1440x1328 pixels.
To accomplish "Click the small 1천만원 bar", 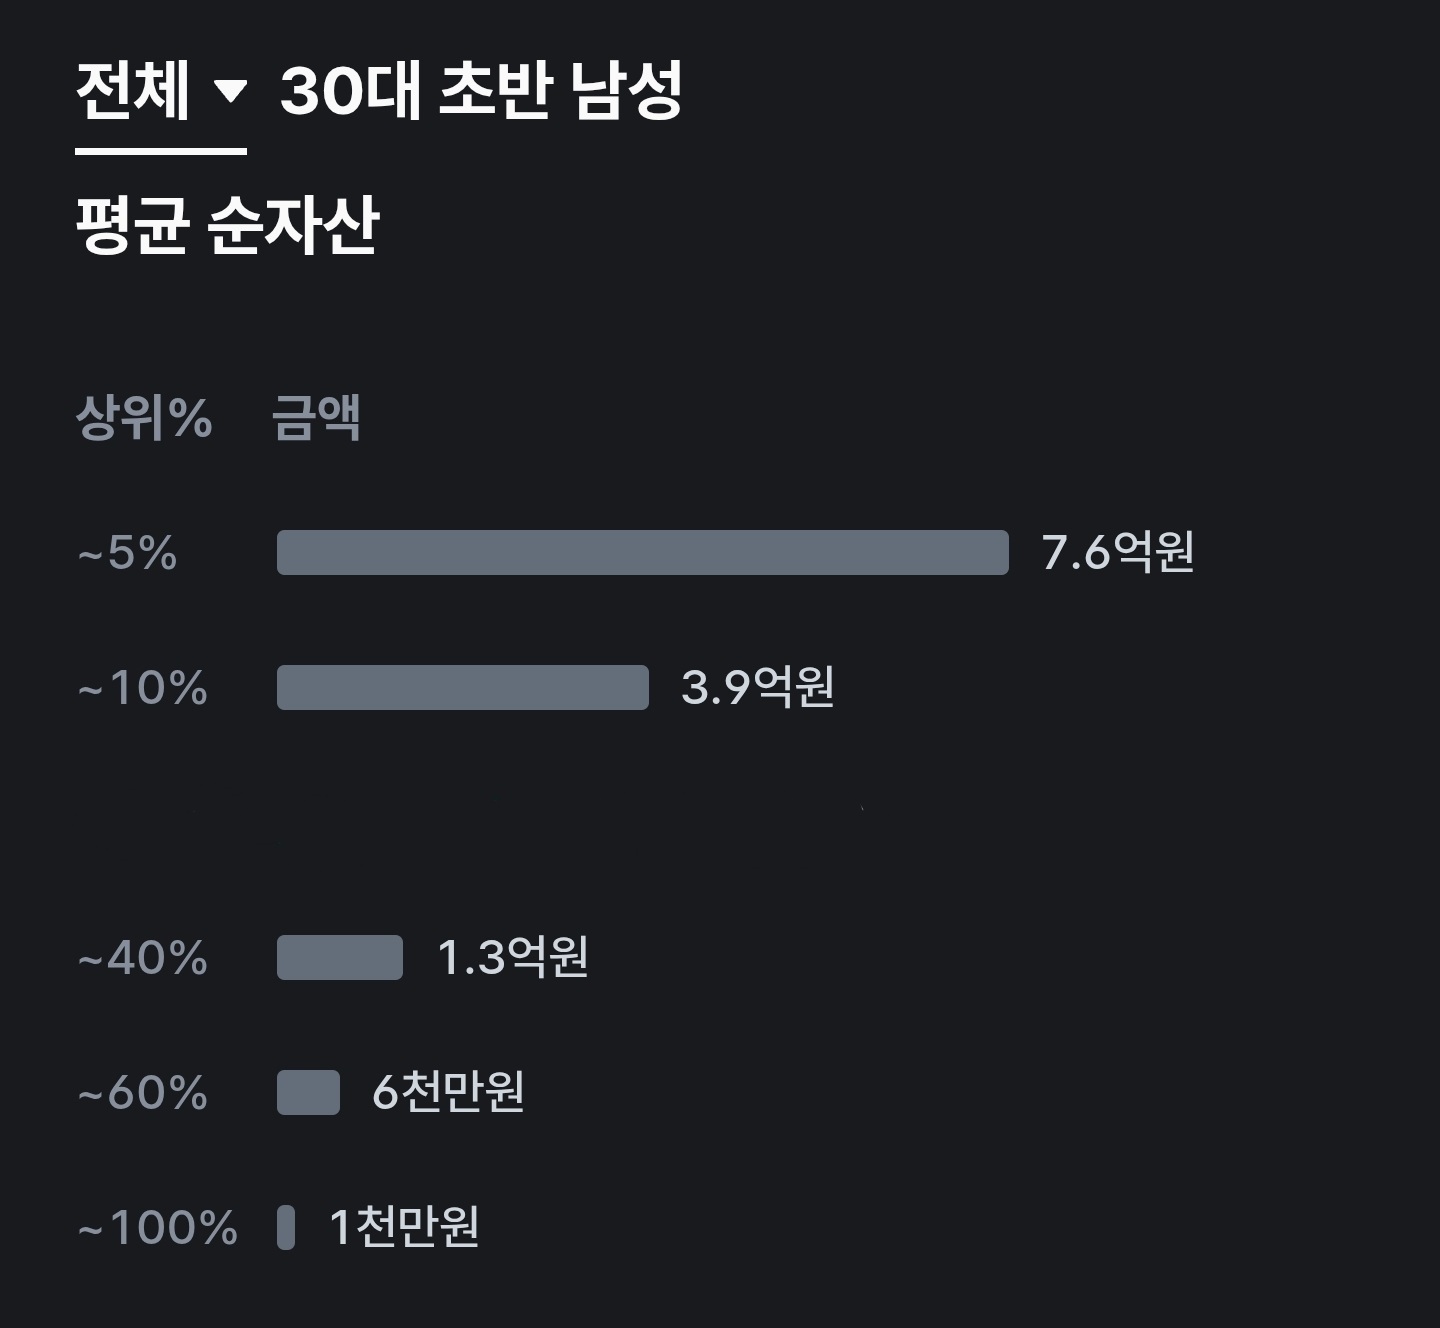I will [x=286, y=1228].
